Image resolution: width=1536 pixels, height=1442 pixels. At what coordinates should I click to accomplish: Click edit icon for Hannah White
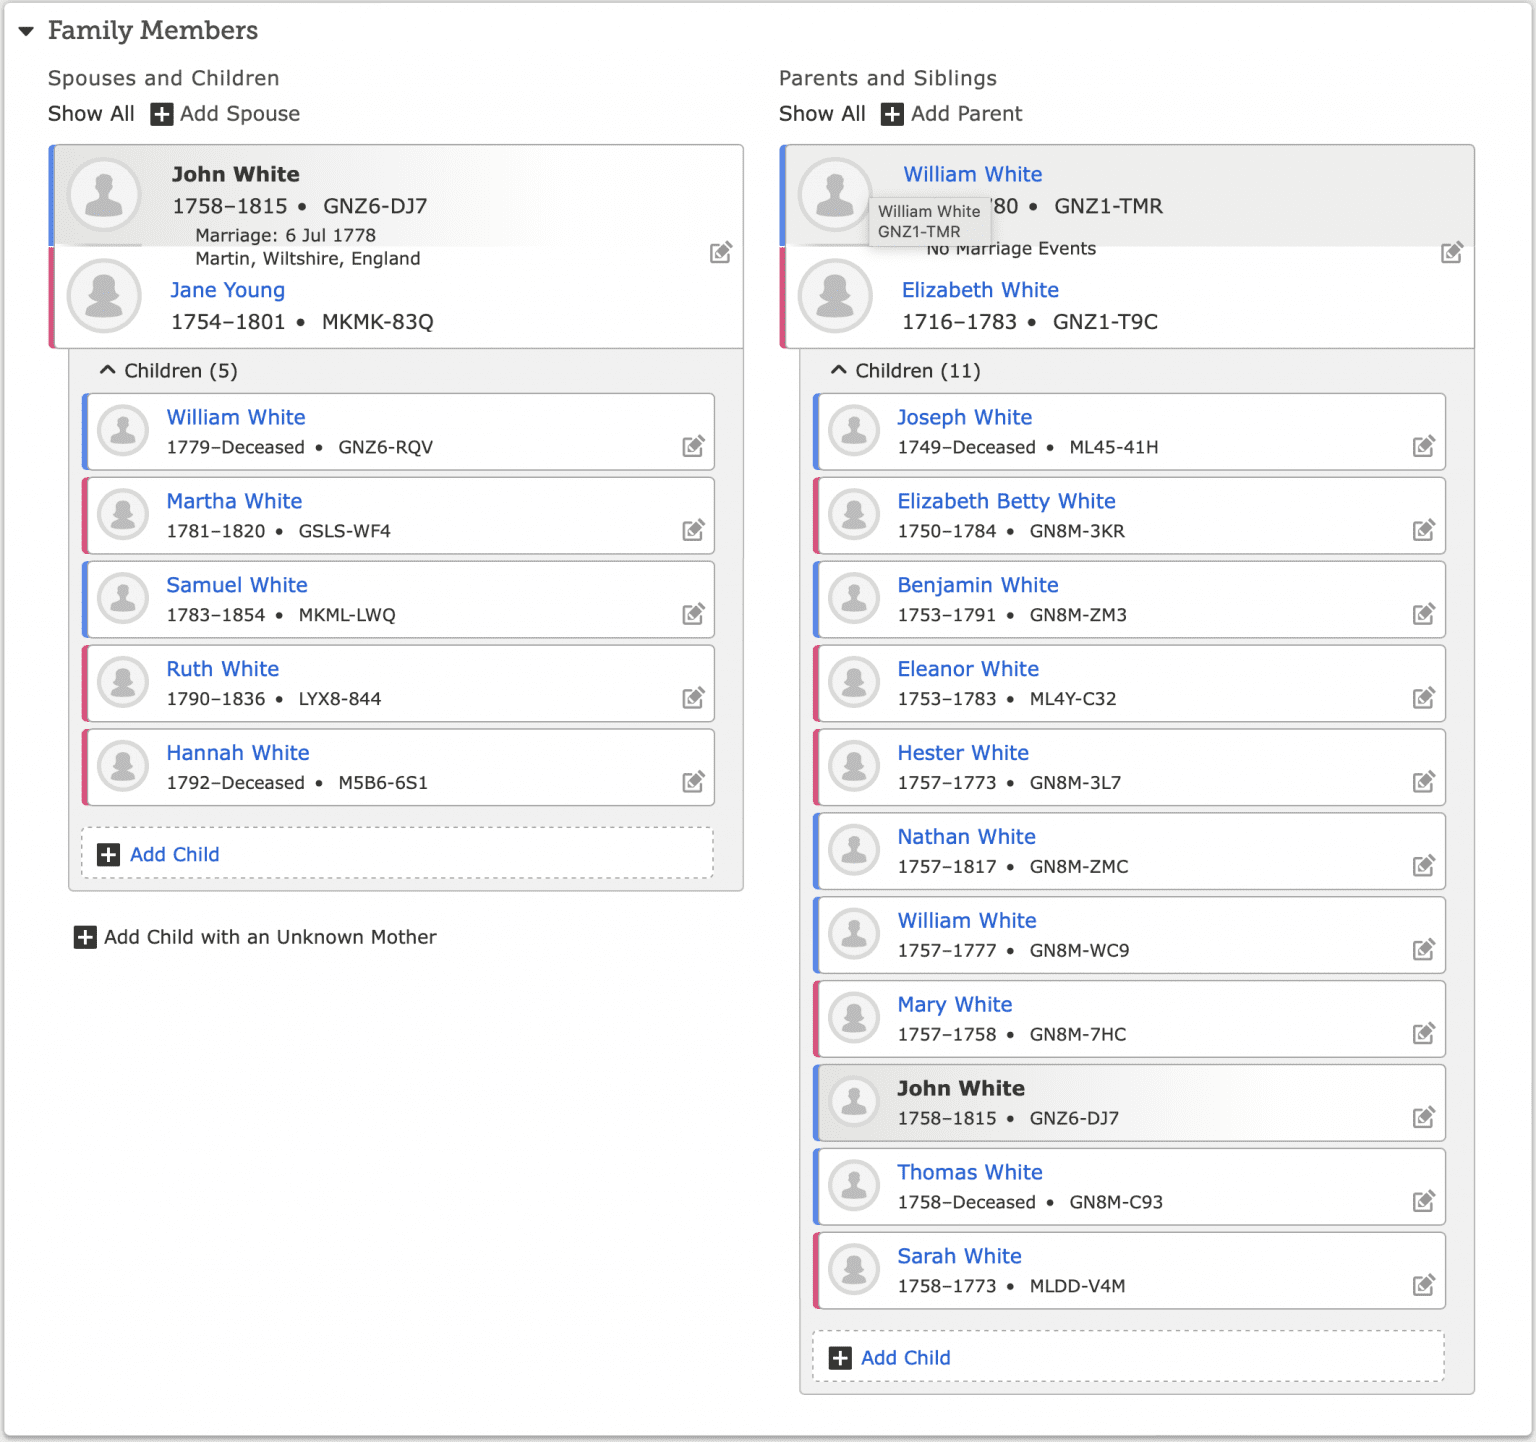tap(693, 782)
